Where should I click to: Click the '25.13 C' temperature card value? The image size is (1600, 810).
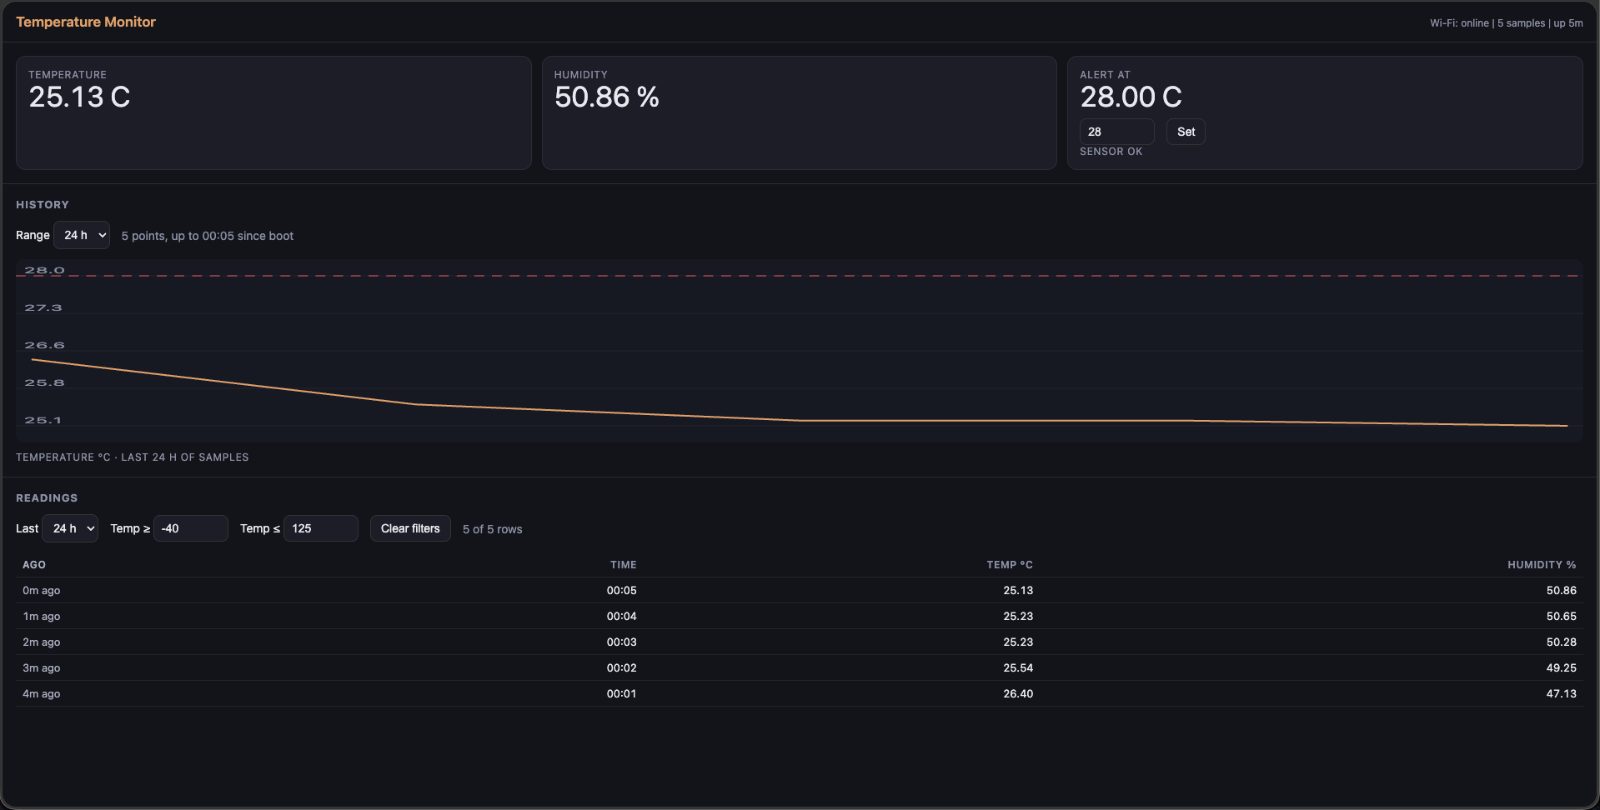point(79,97)
